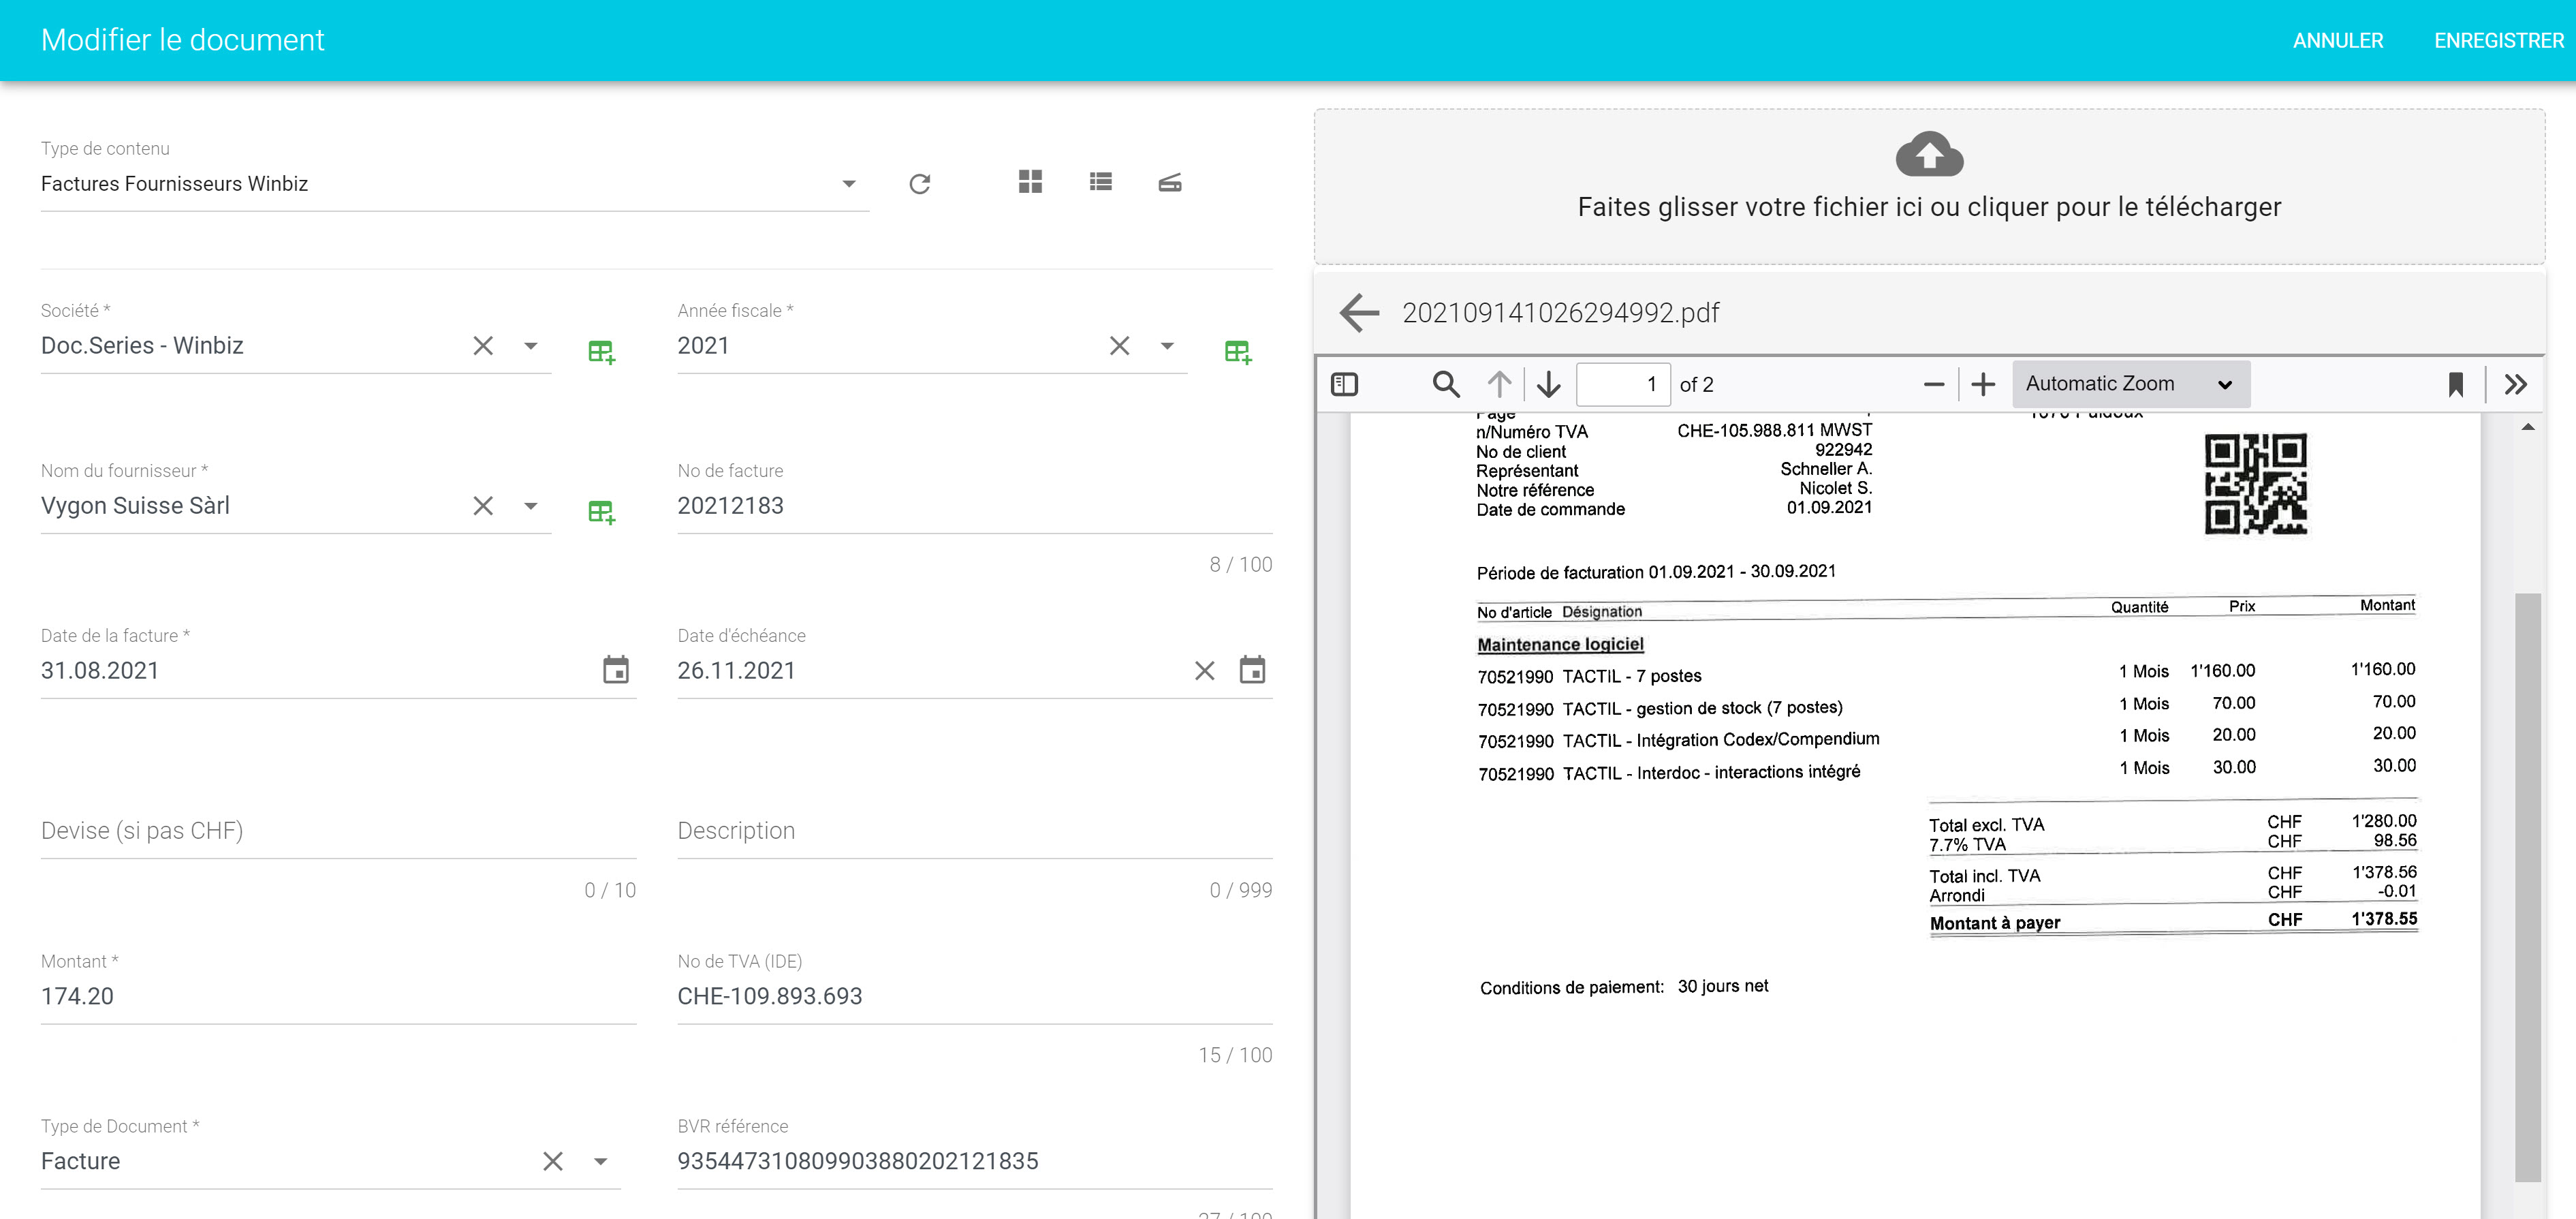Open calendar for Date d'échéance
Viewport: 2576px width, 1219px height.
tap(1252, 670)
